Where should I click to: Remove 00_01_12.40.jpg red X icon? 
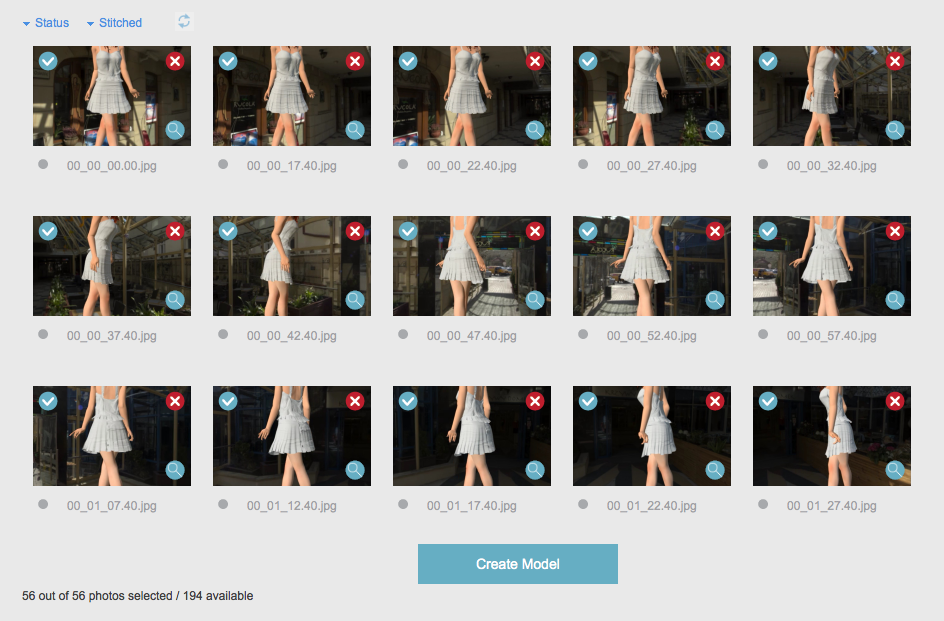click(x=355, y=401)
